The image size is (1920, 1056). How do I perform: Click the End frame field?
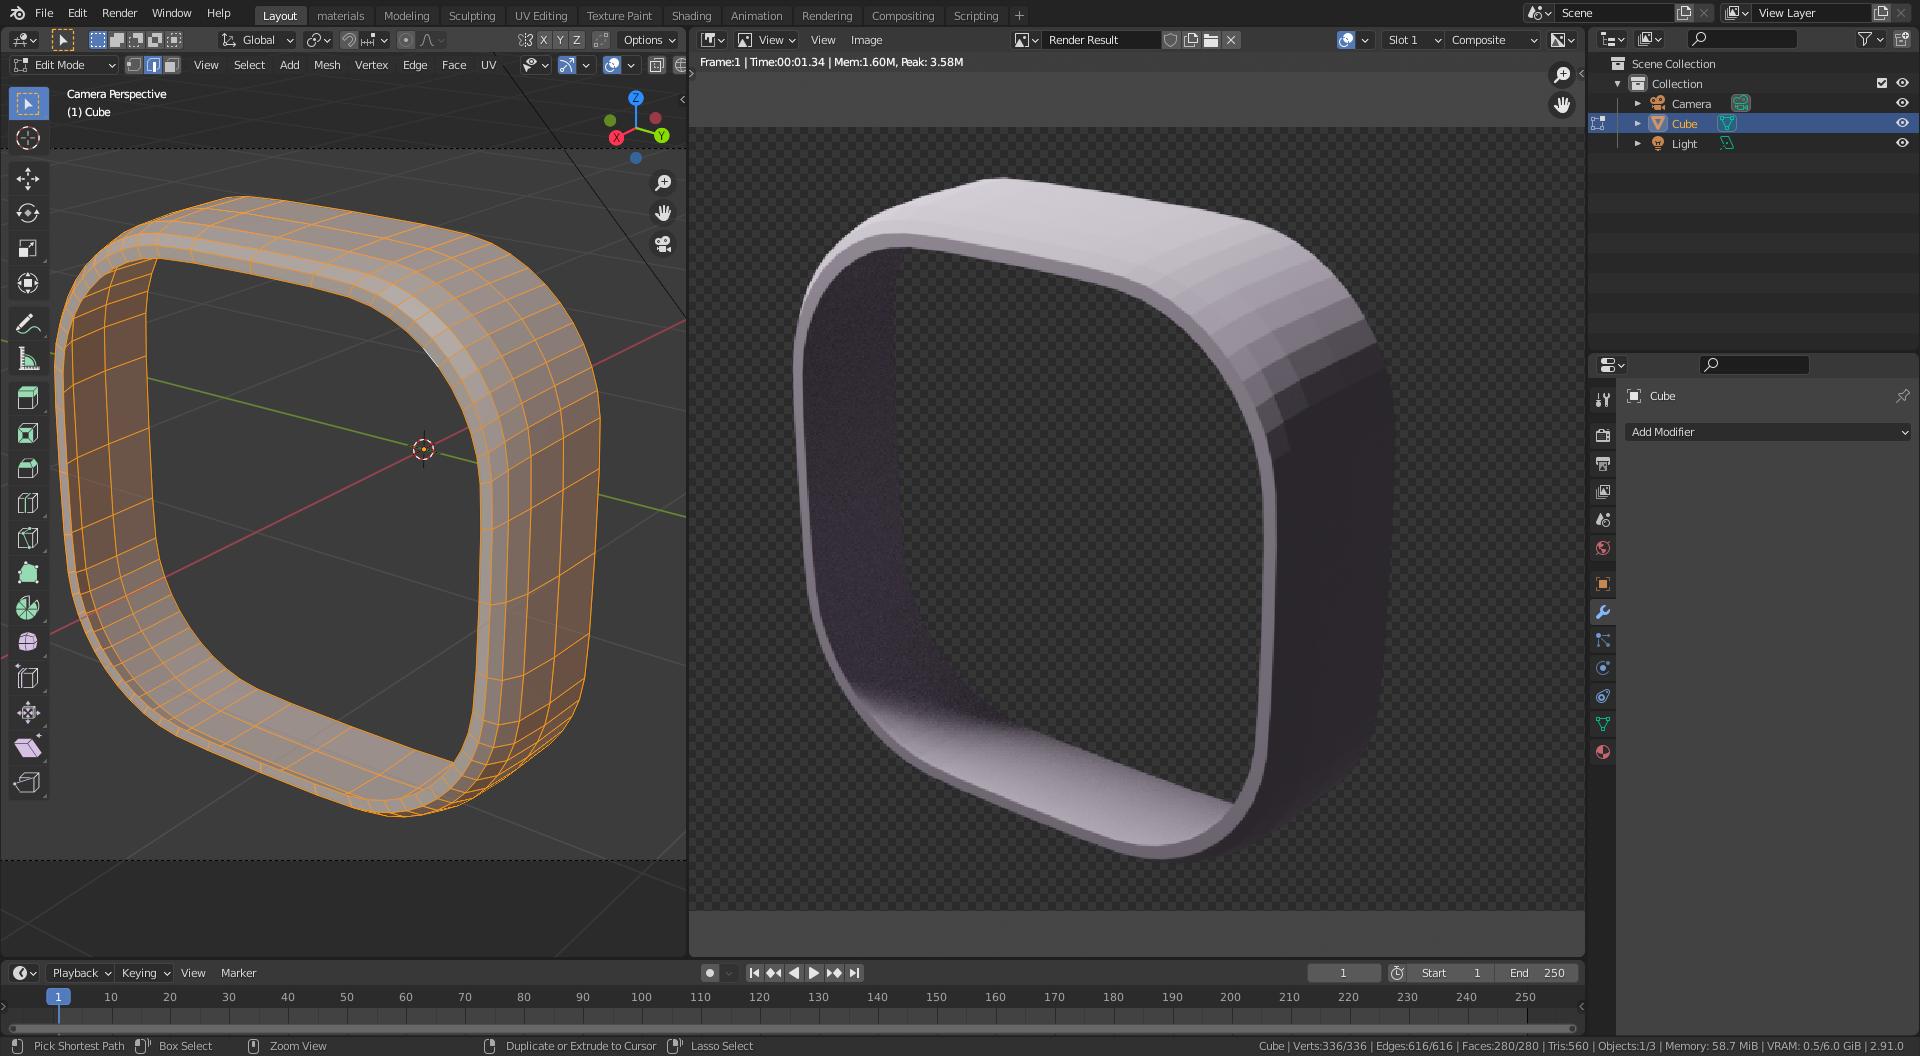(1538, 973)
